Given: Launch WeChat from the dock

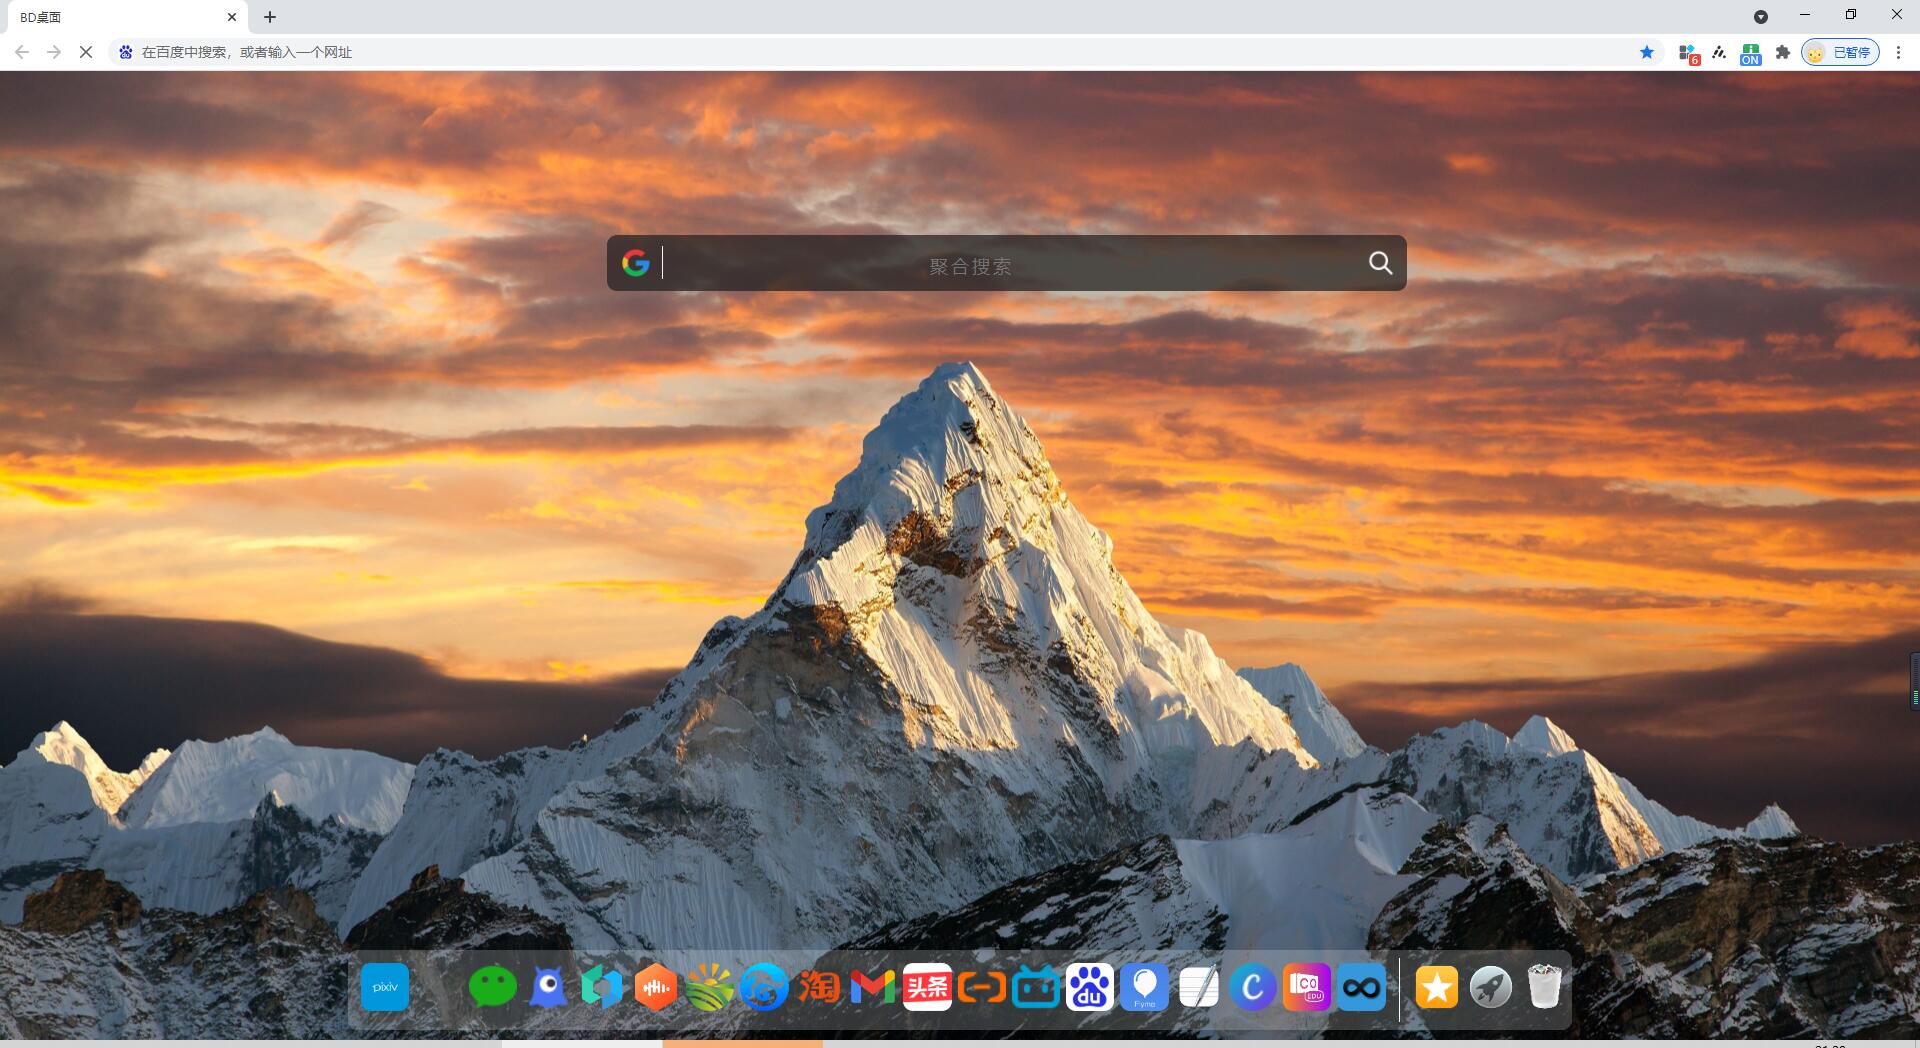Looking at the screenshot, I should [x=493, y=987].
